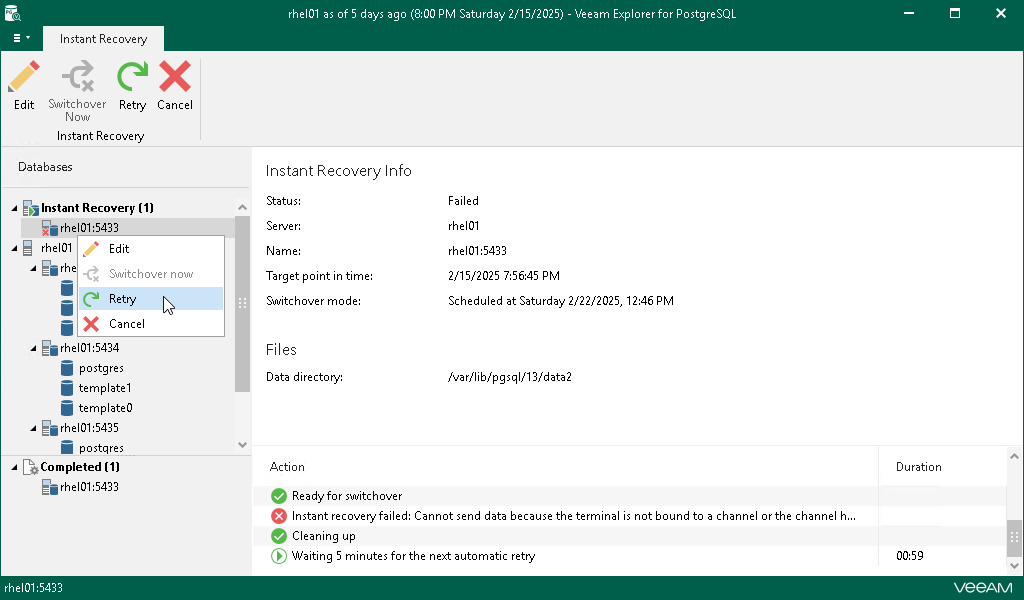Collapse the partially hidden rhe instance node

[33, 268]
